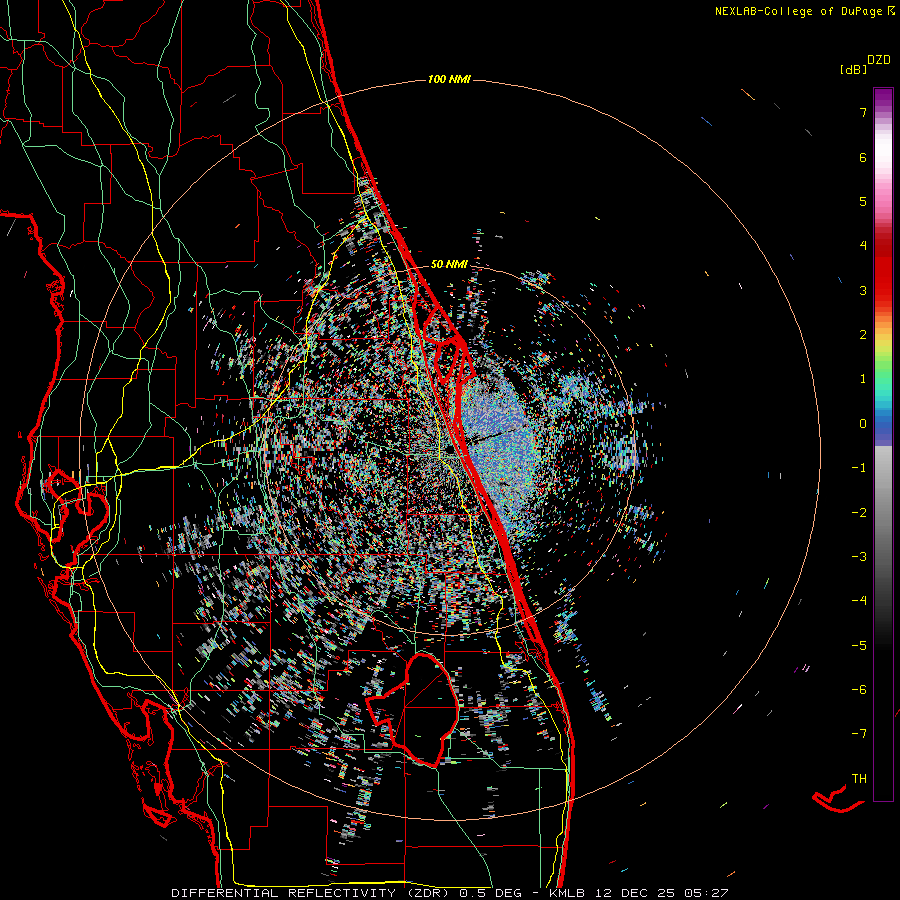Select scale value 0 on legend
Image resolution: width=900 pixels, height=900 pixels.
click(863, 424)
